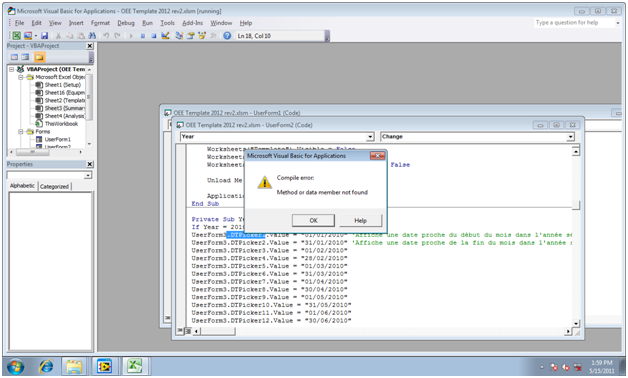Open the Edit menu

pos(36,23)
